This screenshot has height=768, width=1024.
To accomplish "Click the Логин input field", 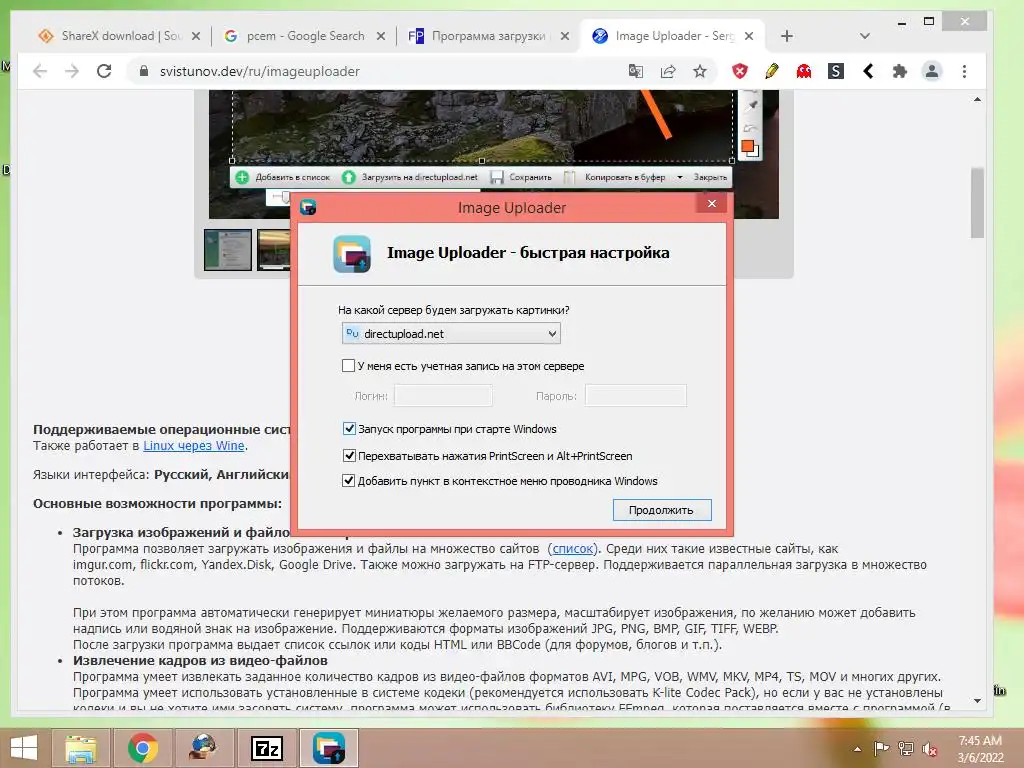I will tap(443, 396).
